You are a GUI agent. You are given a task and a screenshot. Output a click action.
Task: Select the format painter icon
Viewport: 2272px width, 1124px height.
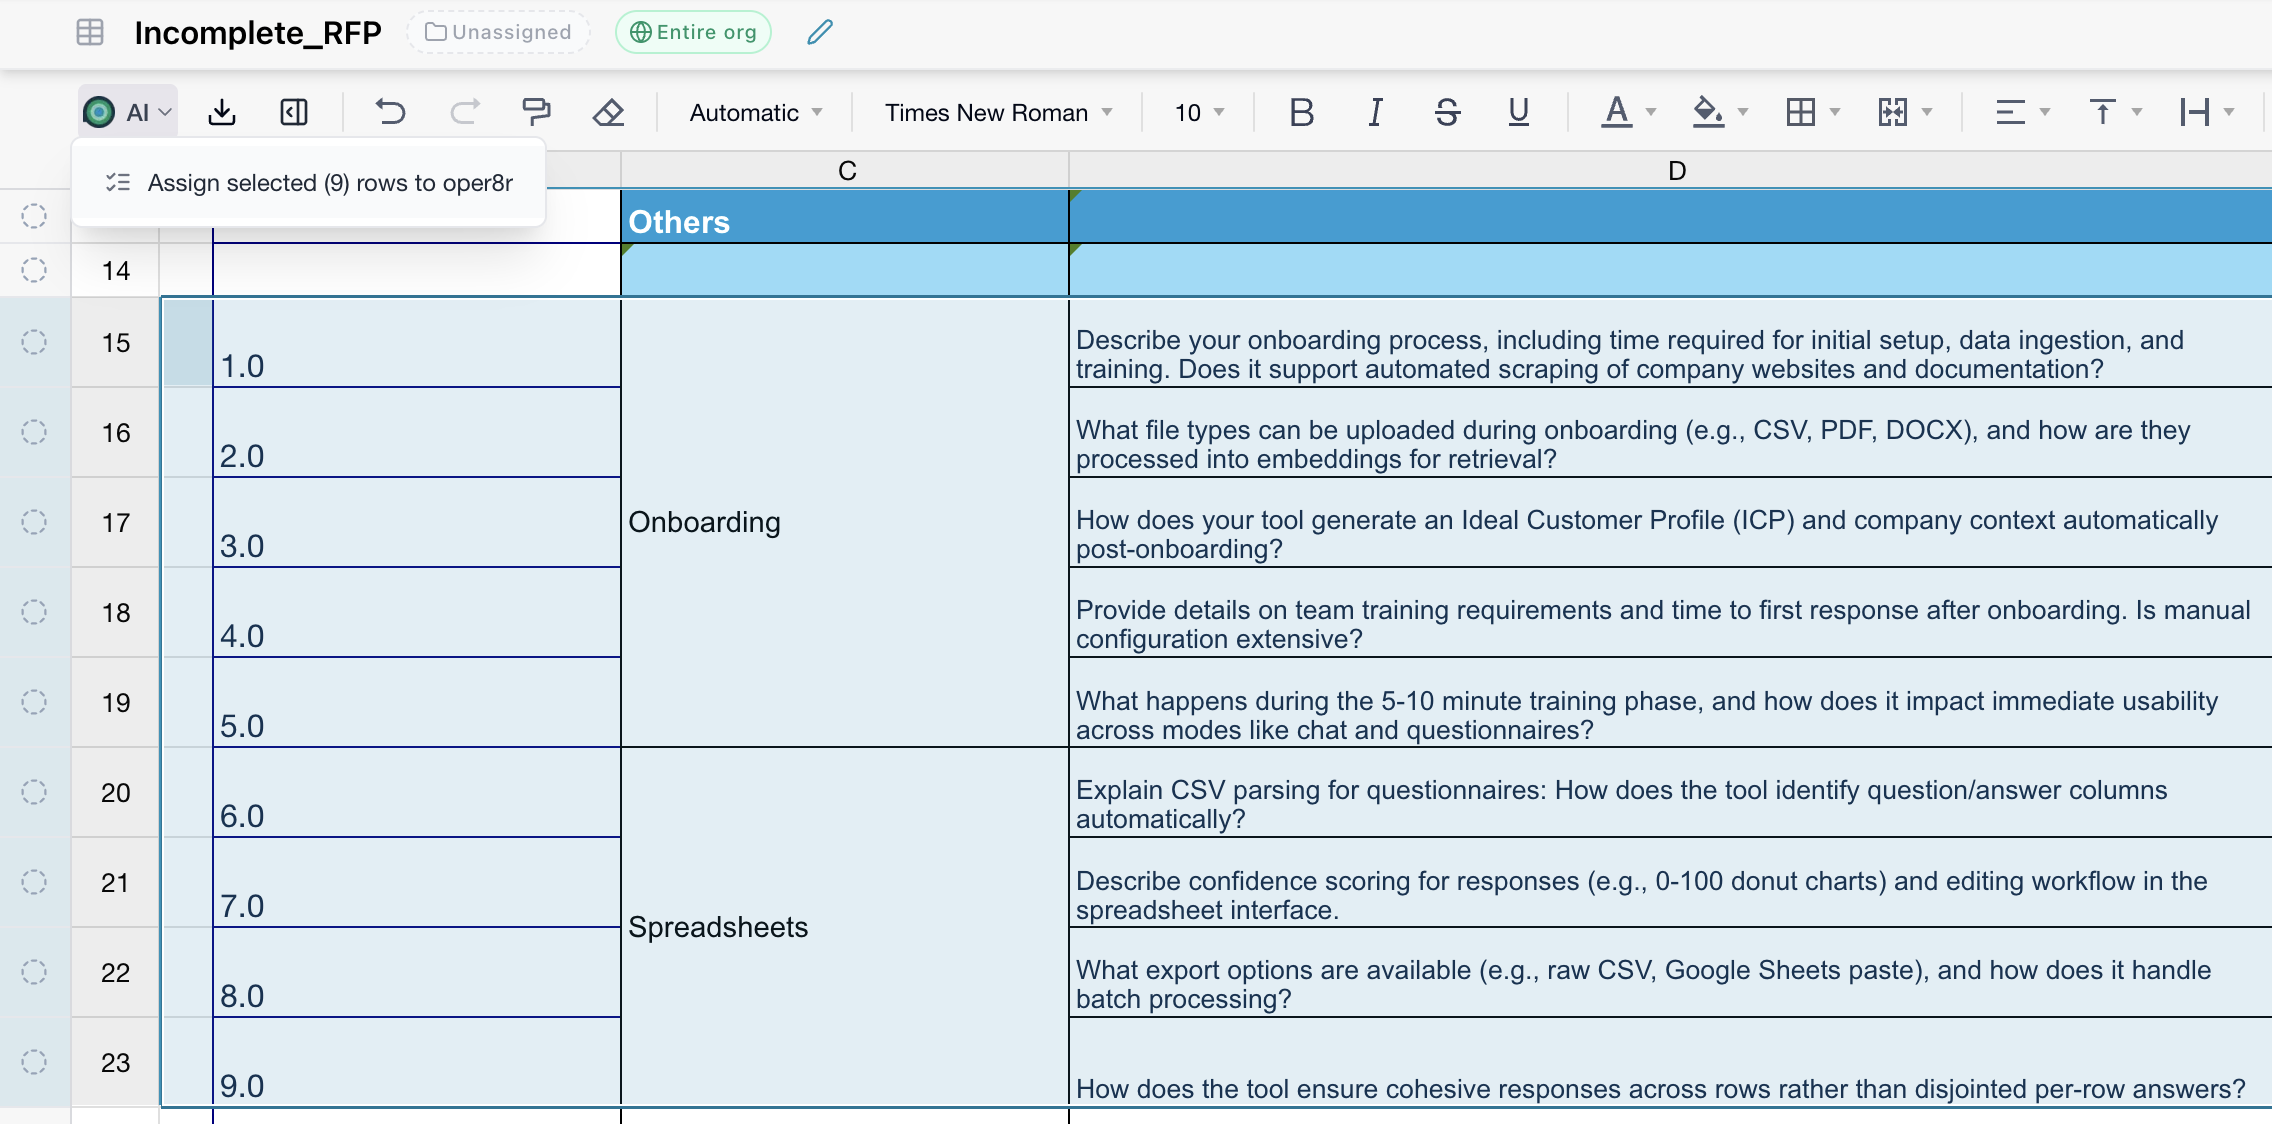coord(536,111)
